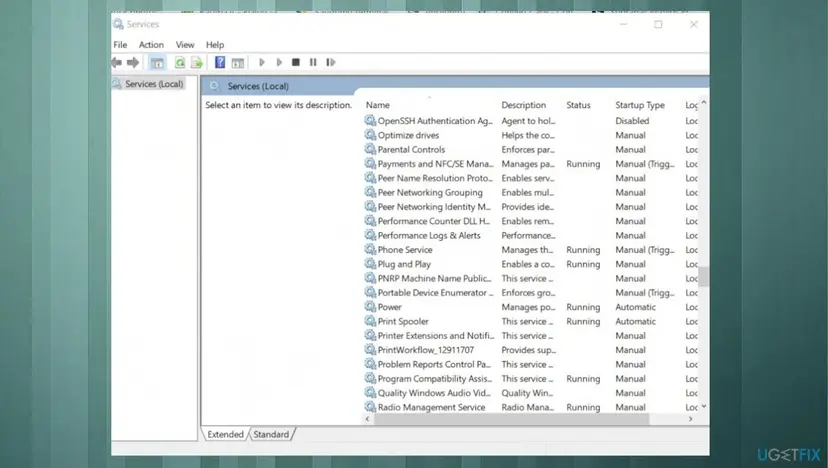Open the Help menu
This screenshot has width=828, height=468.
coord(215,45)
